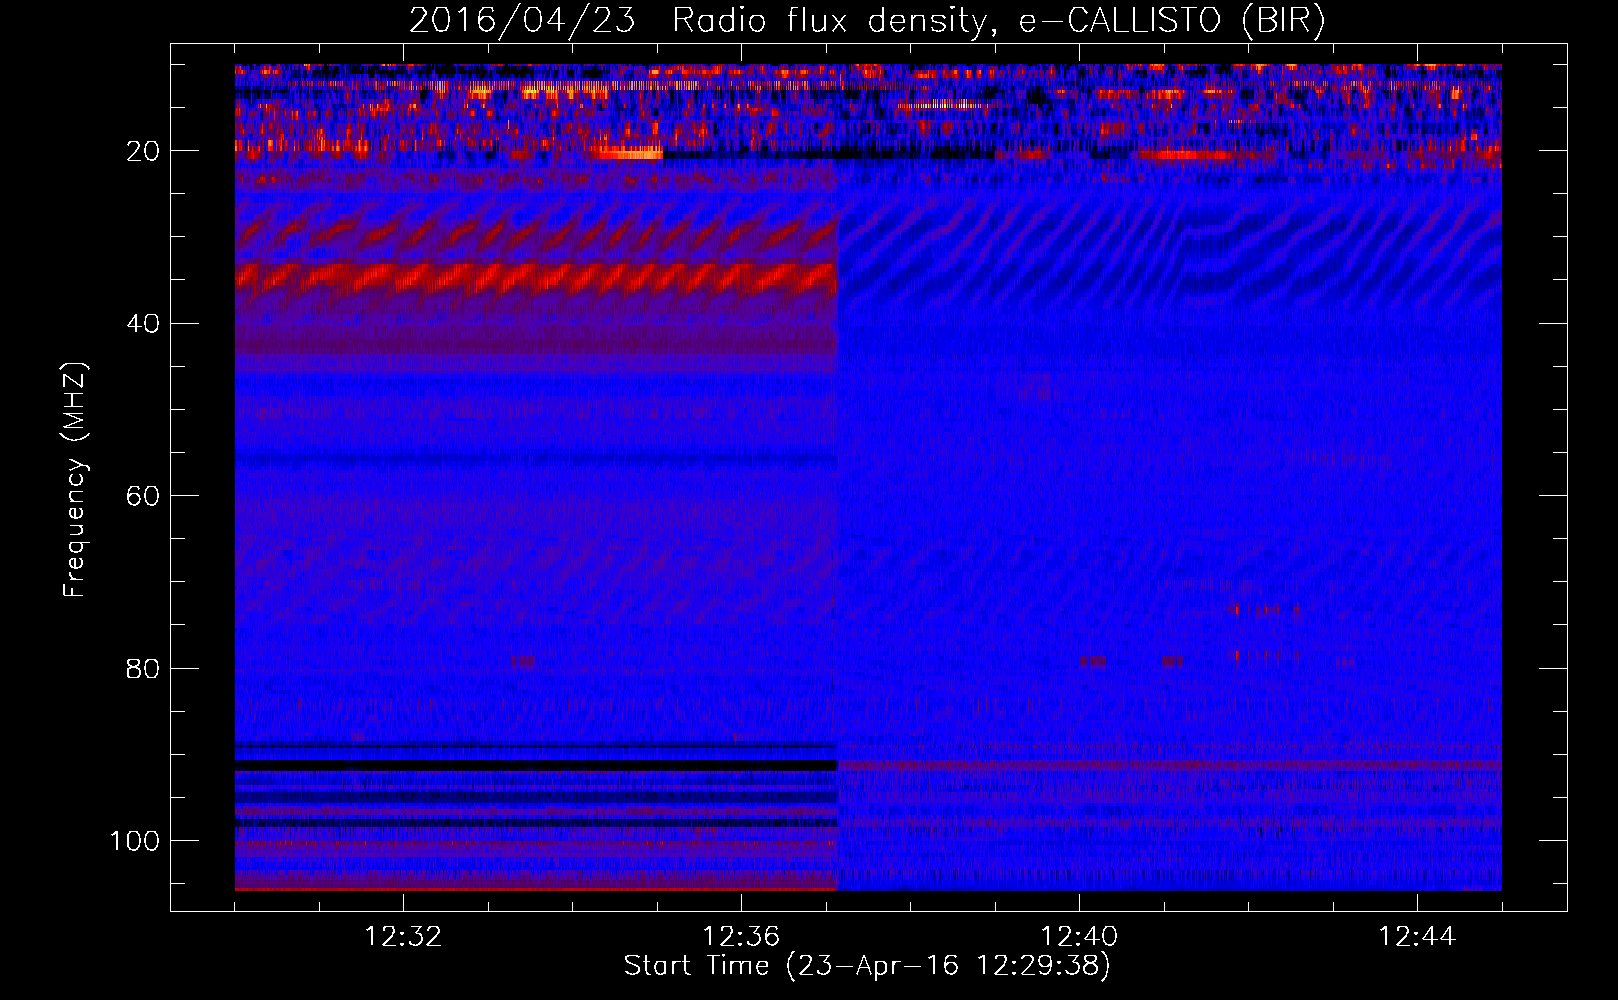Click the "Start Time (23-Apr-16 12:29:38)" label

[x=867, y=966]
